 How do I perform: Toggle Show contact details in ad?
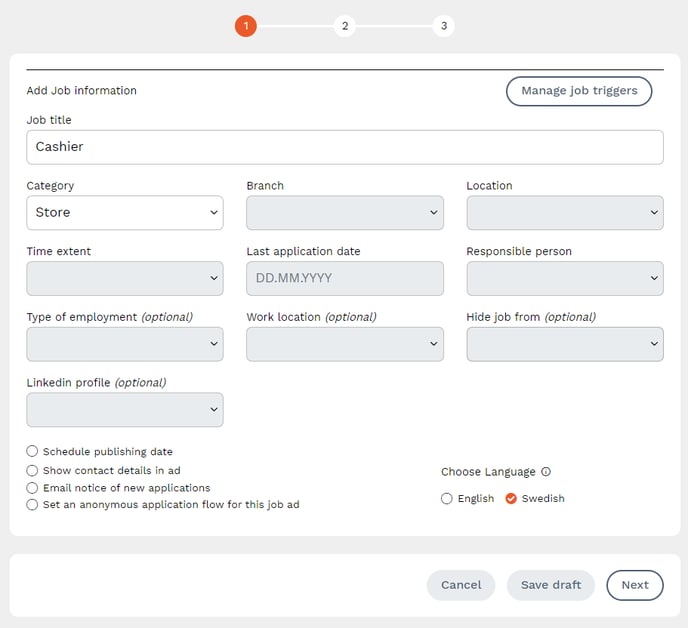click(33, 470)
